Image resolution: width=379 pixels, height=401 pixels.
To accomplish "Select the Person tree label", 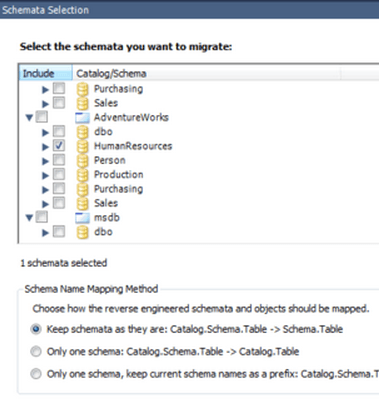I will [x=109, y=160].
